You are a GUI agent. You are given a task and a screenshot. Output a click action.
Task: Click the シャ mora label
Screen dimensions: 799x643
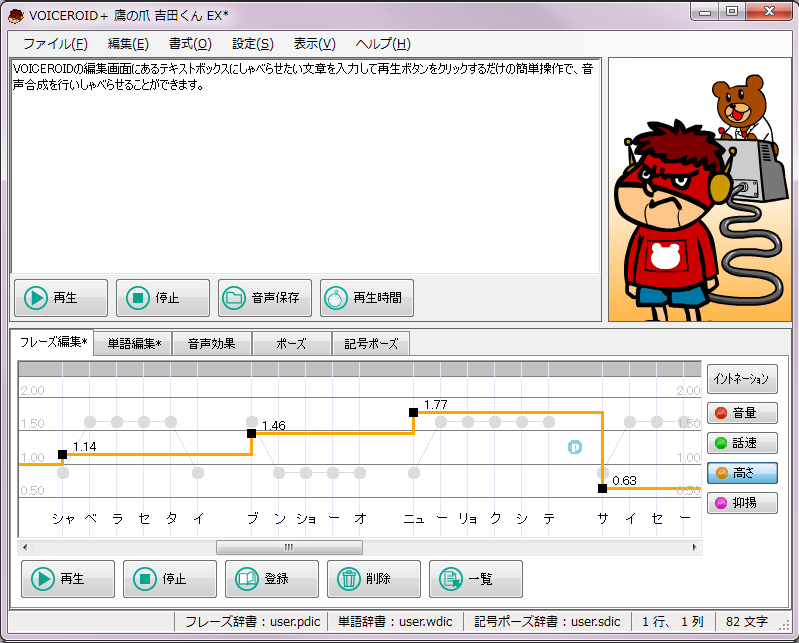point(63,519)
